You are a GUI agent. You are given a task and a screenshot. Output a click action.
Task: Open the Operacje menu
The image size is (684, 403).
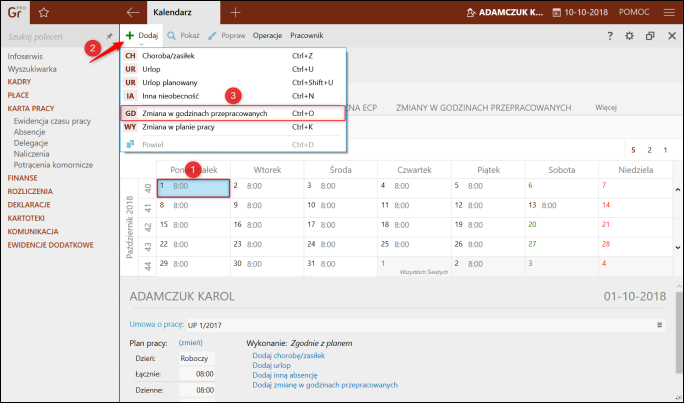[267, 36]
